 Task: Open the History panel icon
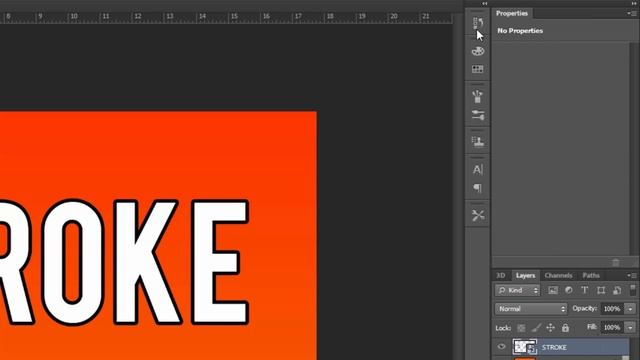[478, 23]
